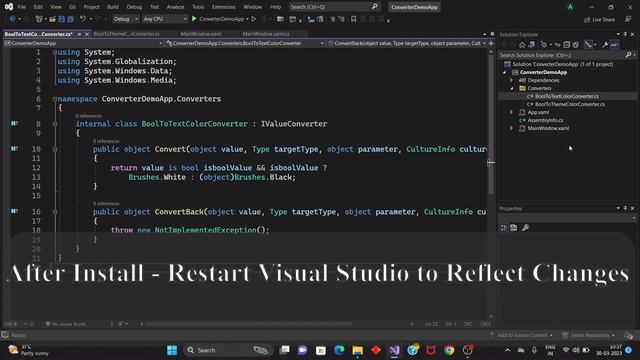The width and height of the screenshot is (640, 360).
Task: Click the bookmark toolbar icon
Action: [x=353, y=19]
